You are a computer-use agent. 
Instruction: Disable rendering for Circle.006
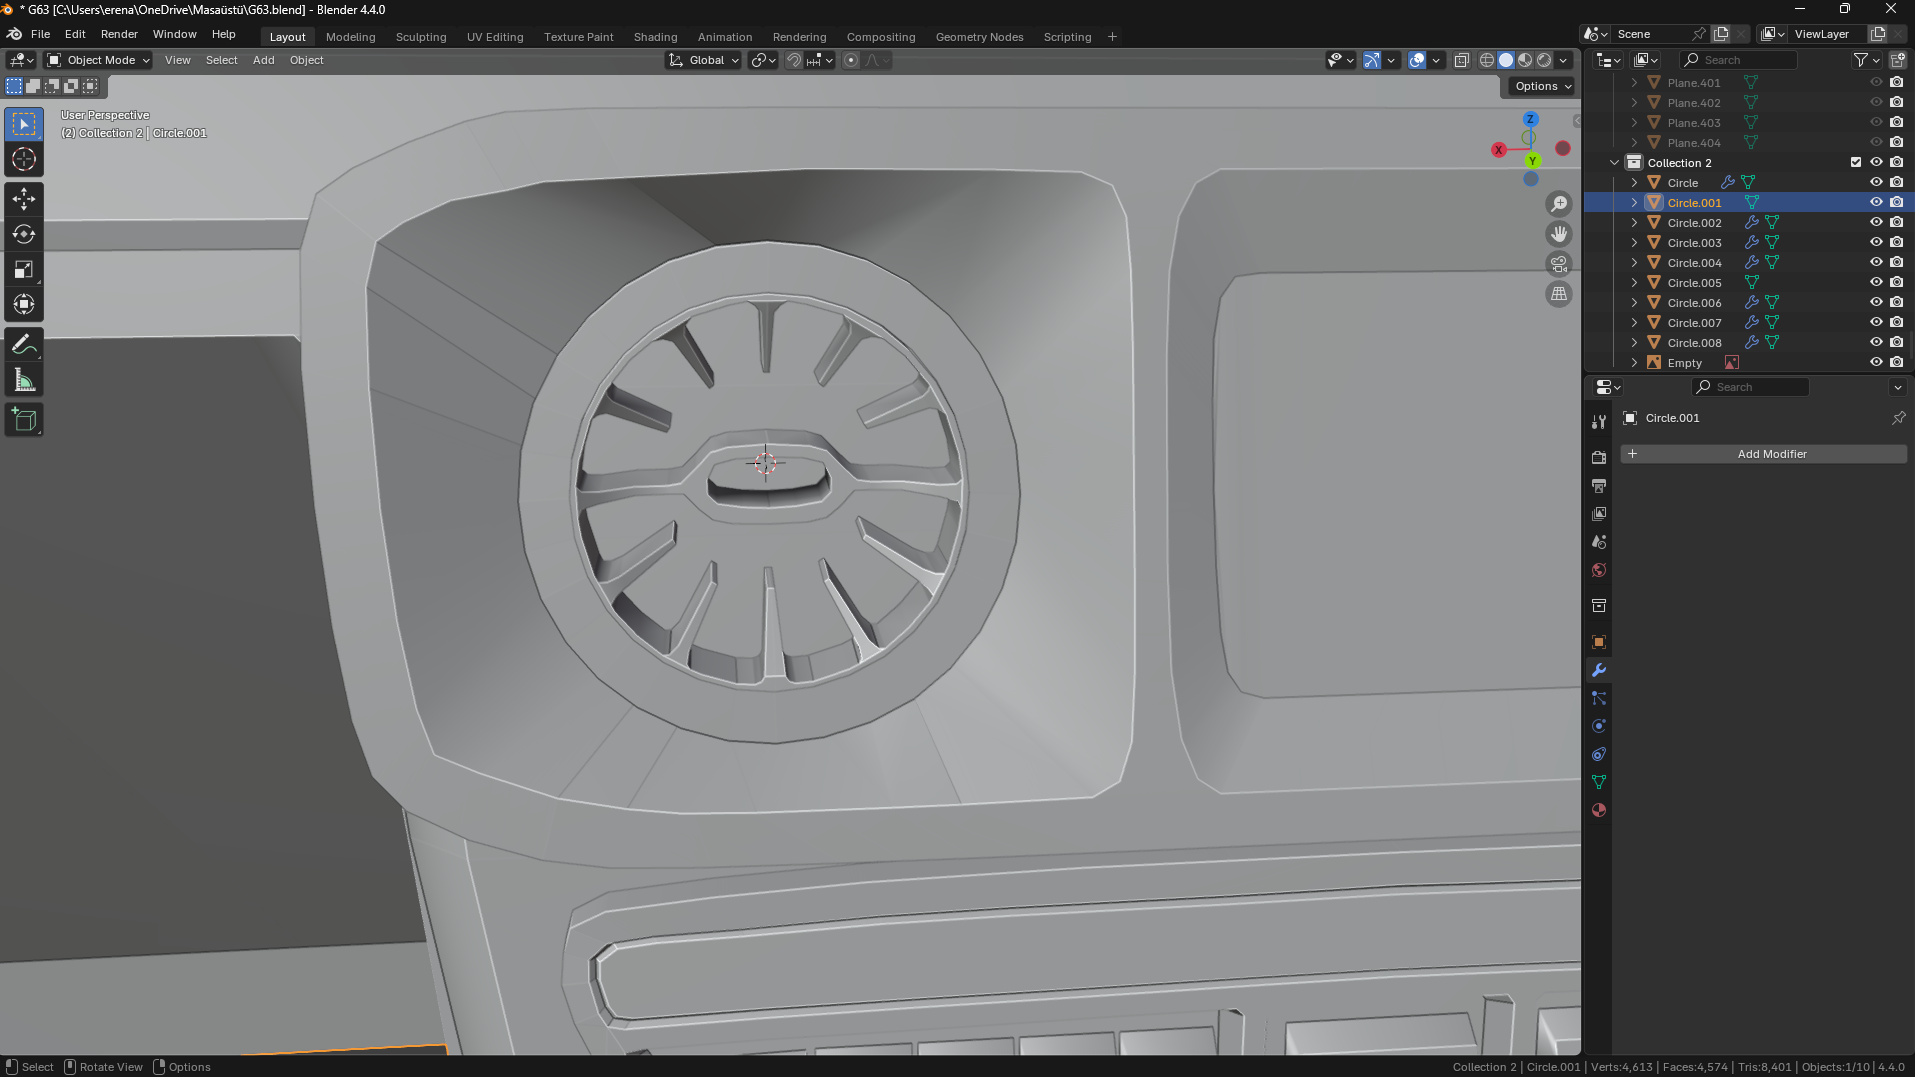1896,302
